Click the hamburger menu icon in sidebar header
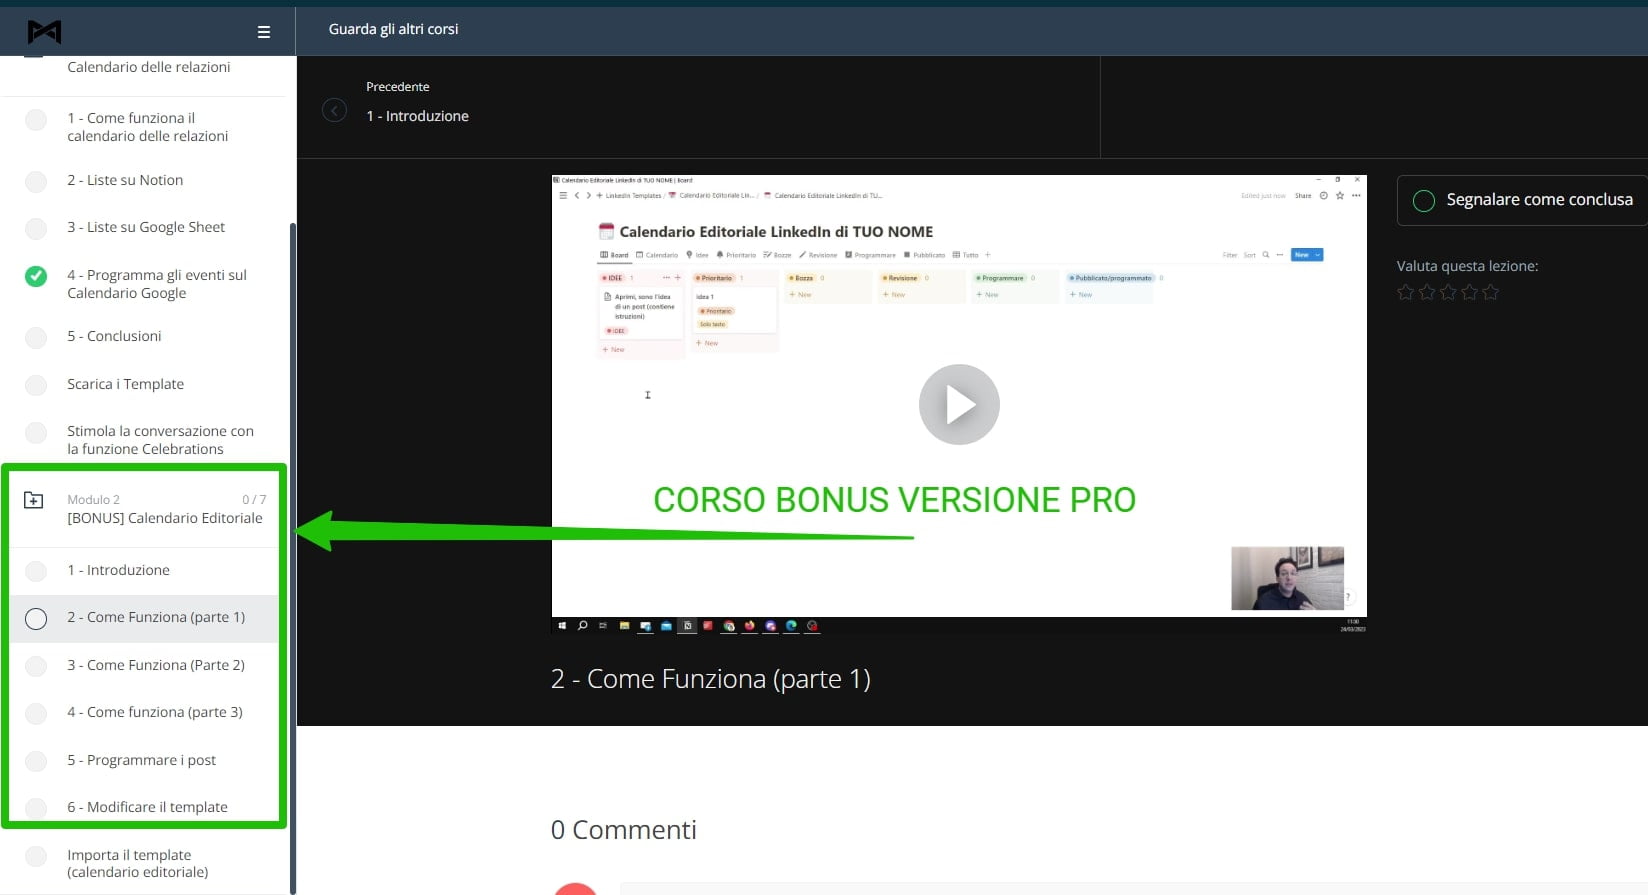This screenshot has width=1648, height=895. click(264, 32)
